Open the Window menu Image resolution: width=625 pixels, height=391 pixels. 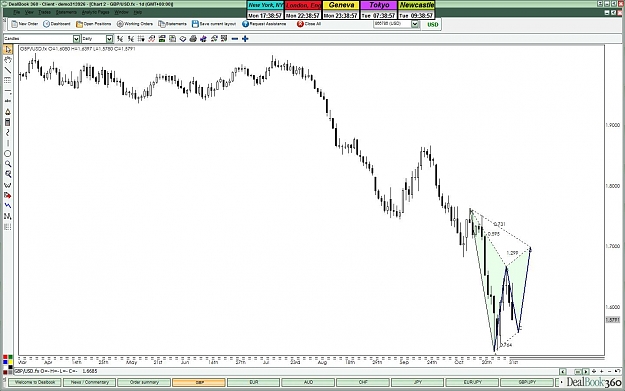[x=122, y=12]
